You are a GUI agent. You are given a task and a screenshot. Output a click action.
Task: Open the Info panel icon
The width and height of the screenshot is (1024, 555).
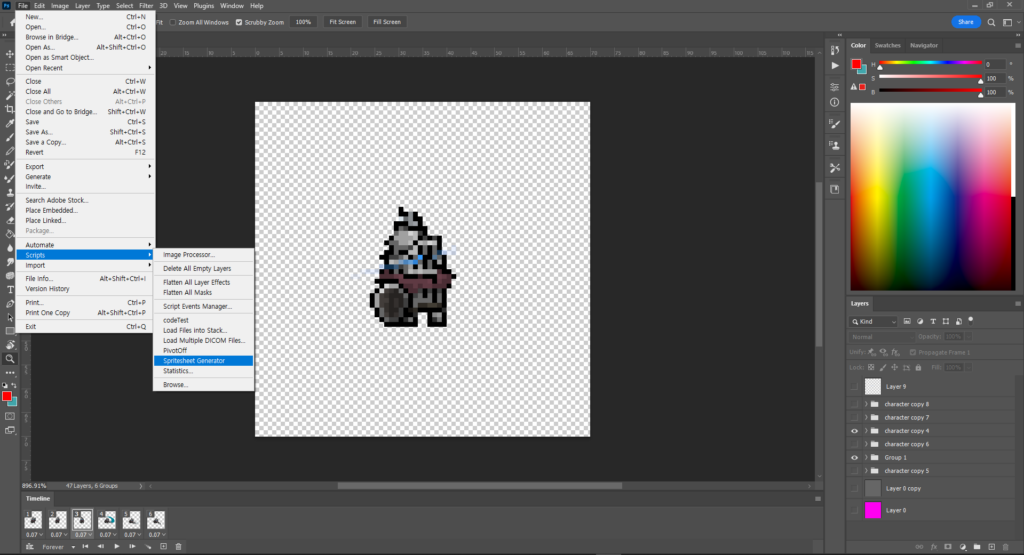(835, 103)
